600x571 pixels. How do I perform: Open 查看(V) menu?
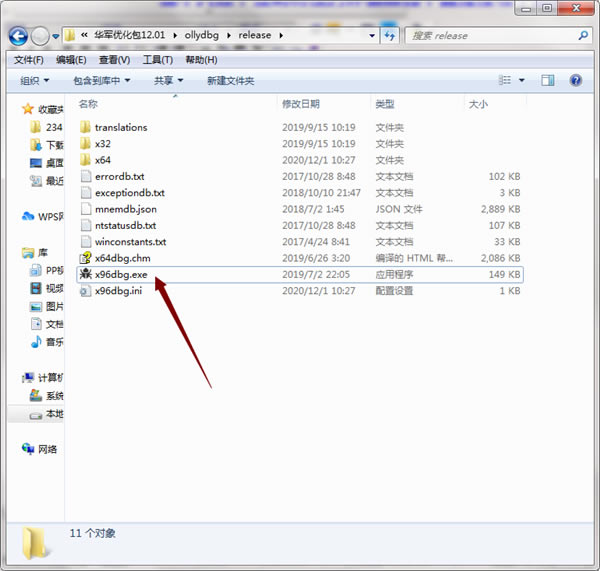[114, 60]
